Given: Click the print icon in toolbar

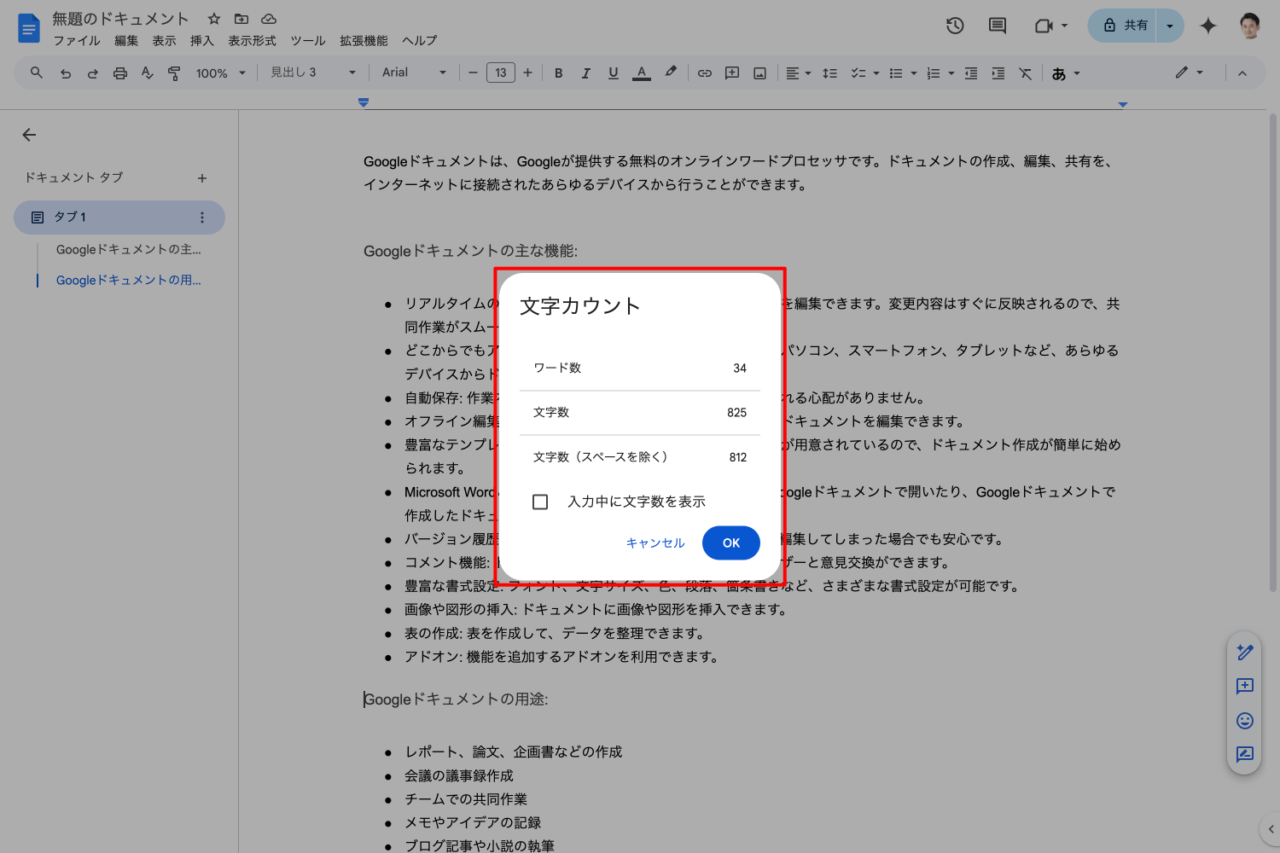Looking at the screenshot, I should point(120,73).
